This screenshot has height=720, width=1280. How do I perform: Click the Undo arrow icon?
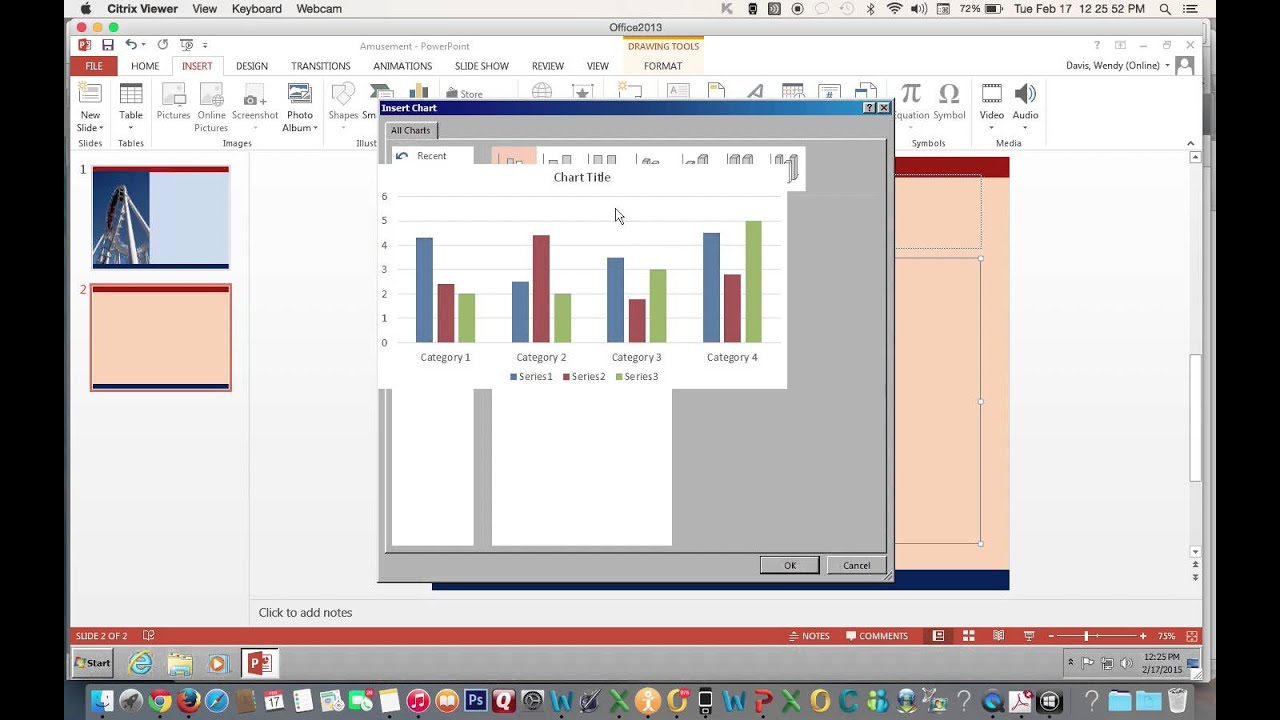tap(130, 45)
